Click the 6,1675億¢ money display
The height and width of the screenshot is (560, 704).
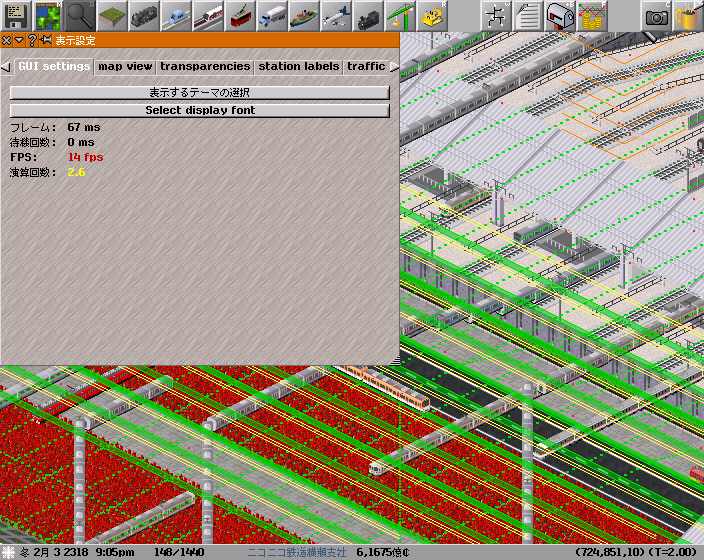[383, 552]
